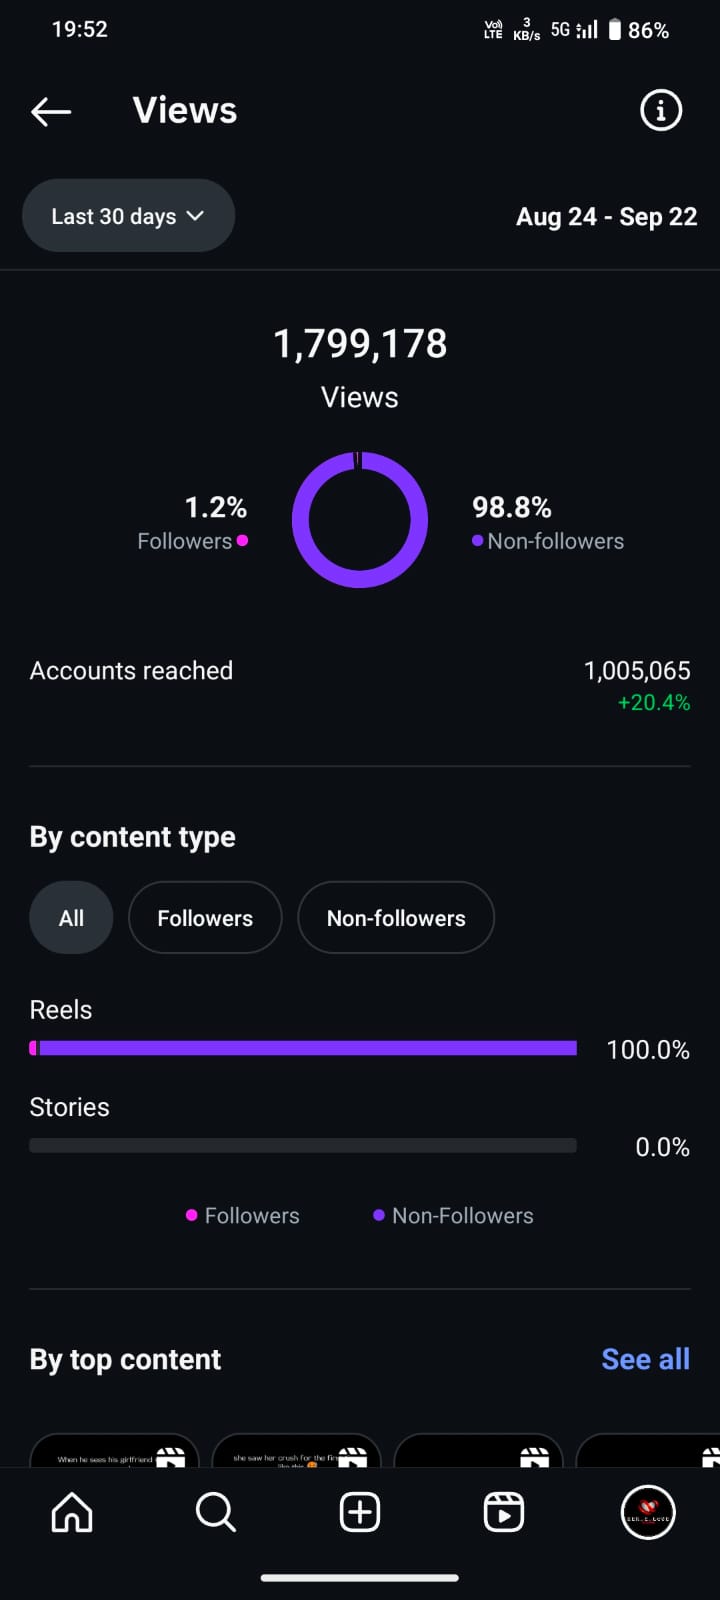720x1600 pixels.
Task: Go to Home feed icon
Action: pyautogui.click(x=72, y=1512)
